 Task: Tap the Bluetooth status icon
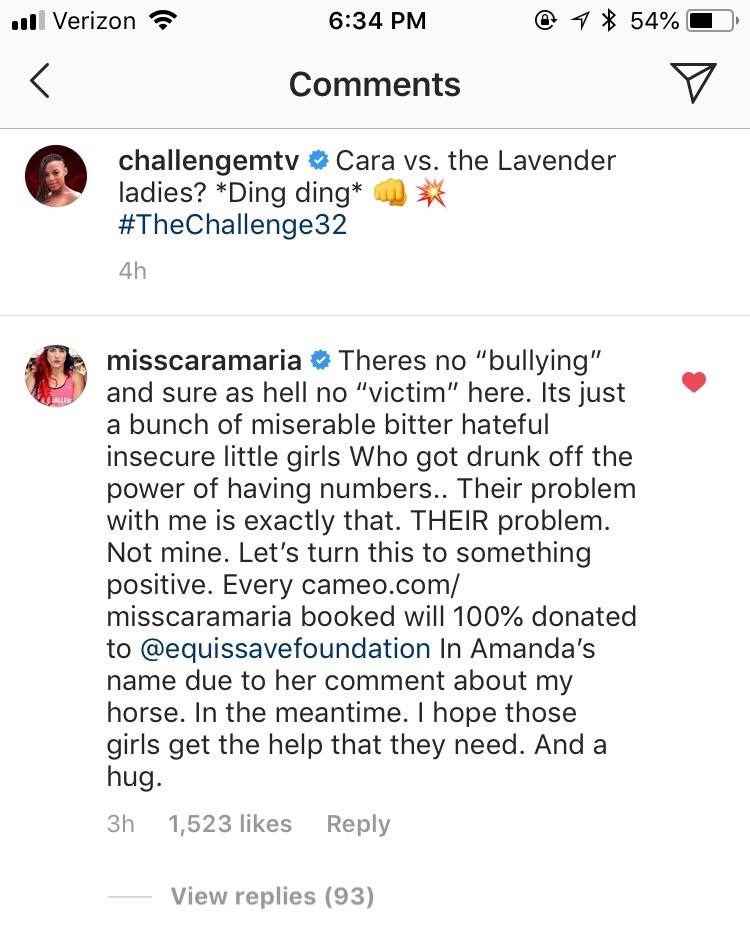[x=607, y=20]
